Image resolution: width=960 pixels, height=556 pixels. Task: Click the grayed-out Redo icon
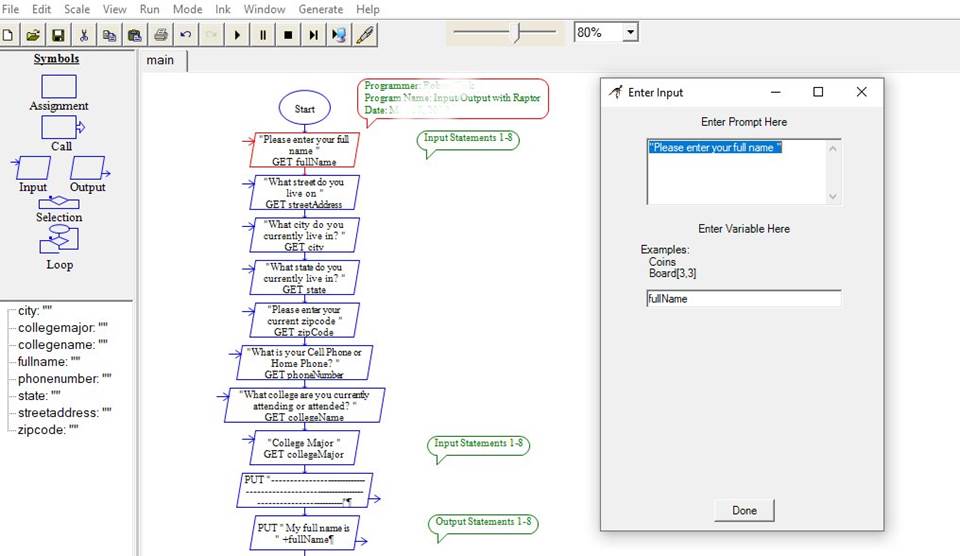click(x=211, y=35)
